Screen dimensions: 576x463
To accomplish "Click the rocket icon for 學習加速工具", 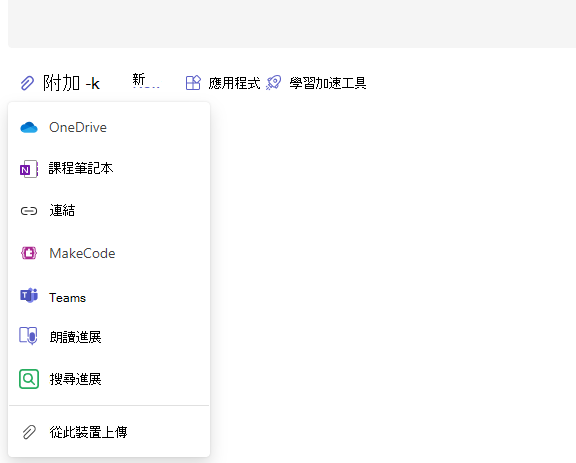I will coord(274,83).
